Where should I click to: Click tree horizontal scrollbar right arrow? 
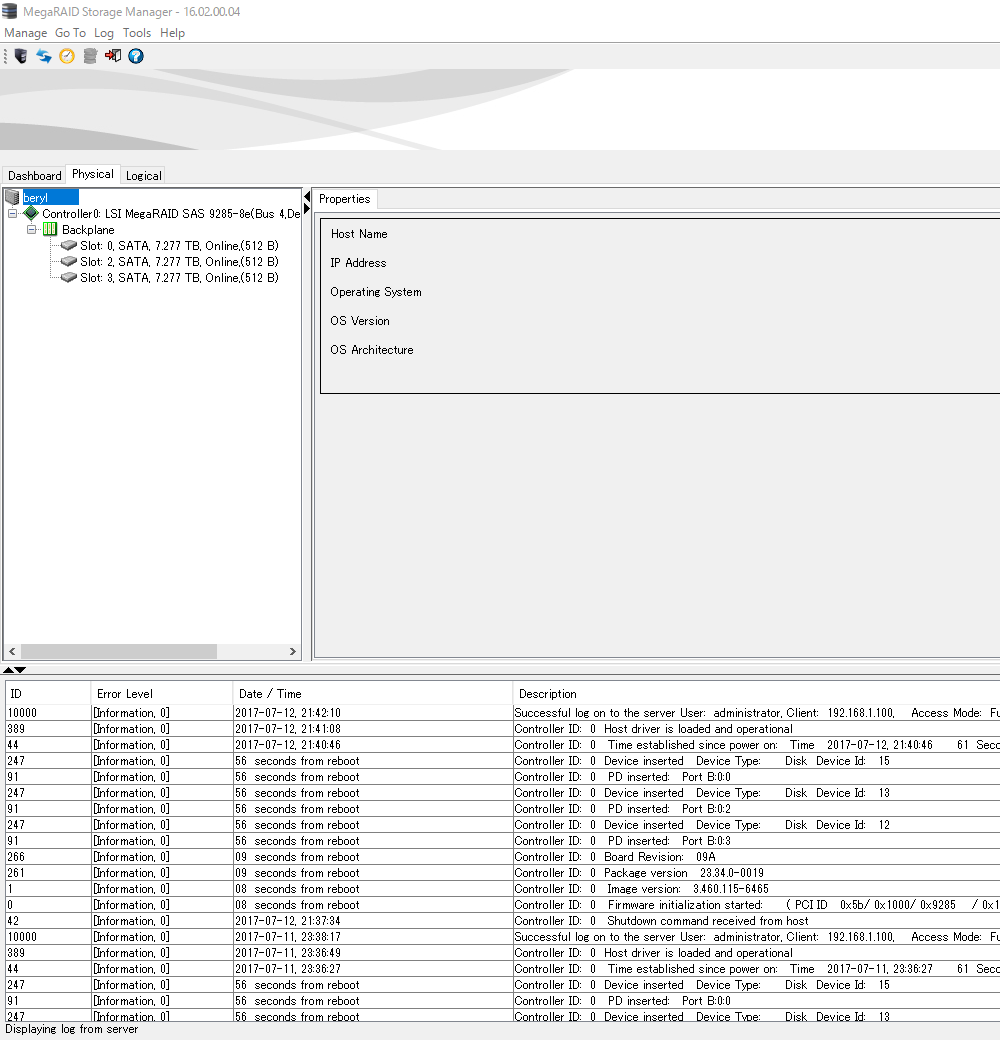292,651
